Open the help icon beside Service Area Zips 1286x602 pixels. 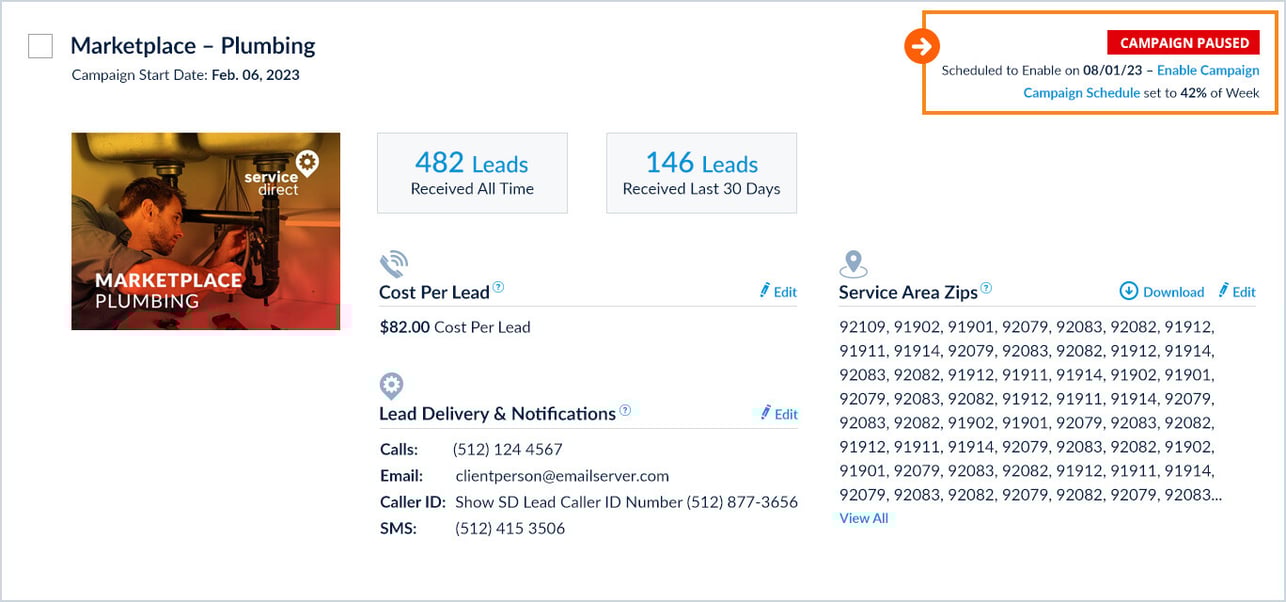(x=986, y=289)
